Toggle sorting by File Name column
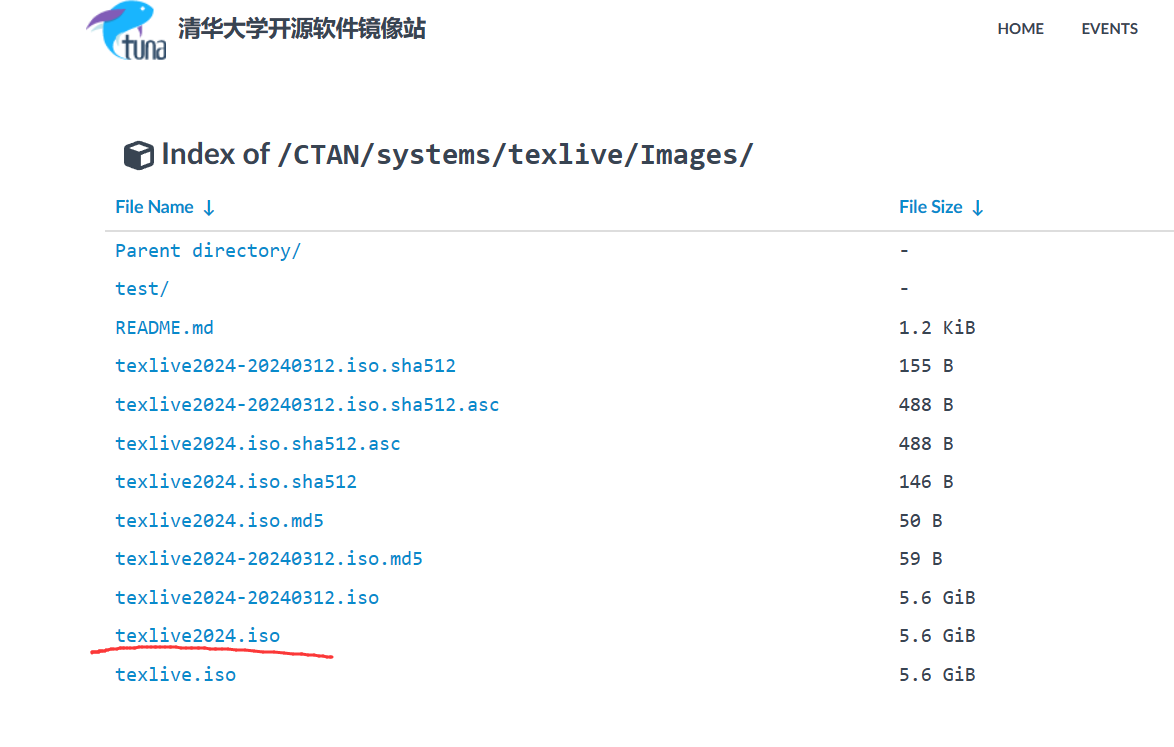This screenshot has width=1174, height=747. pyautogui.click(x=154, y=207)
